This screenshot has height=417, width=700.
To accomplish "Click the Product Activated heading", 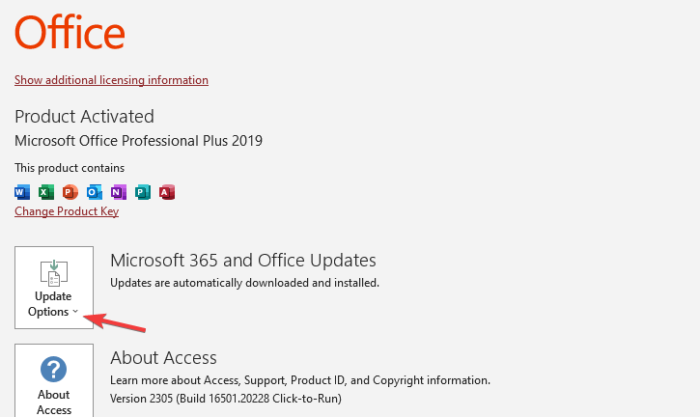I will (x=84, y=117).
